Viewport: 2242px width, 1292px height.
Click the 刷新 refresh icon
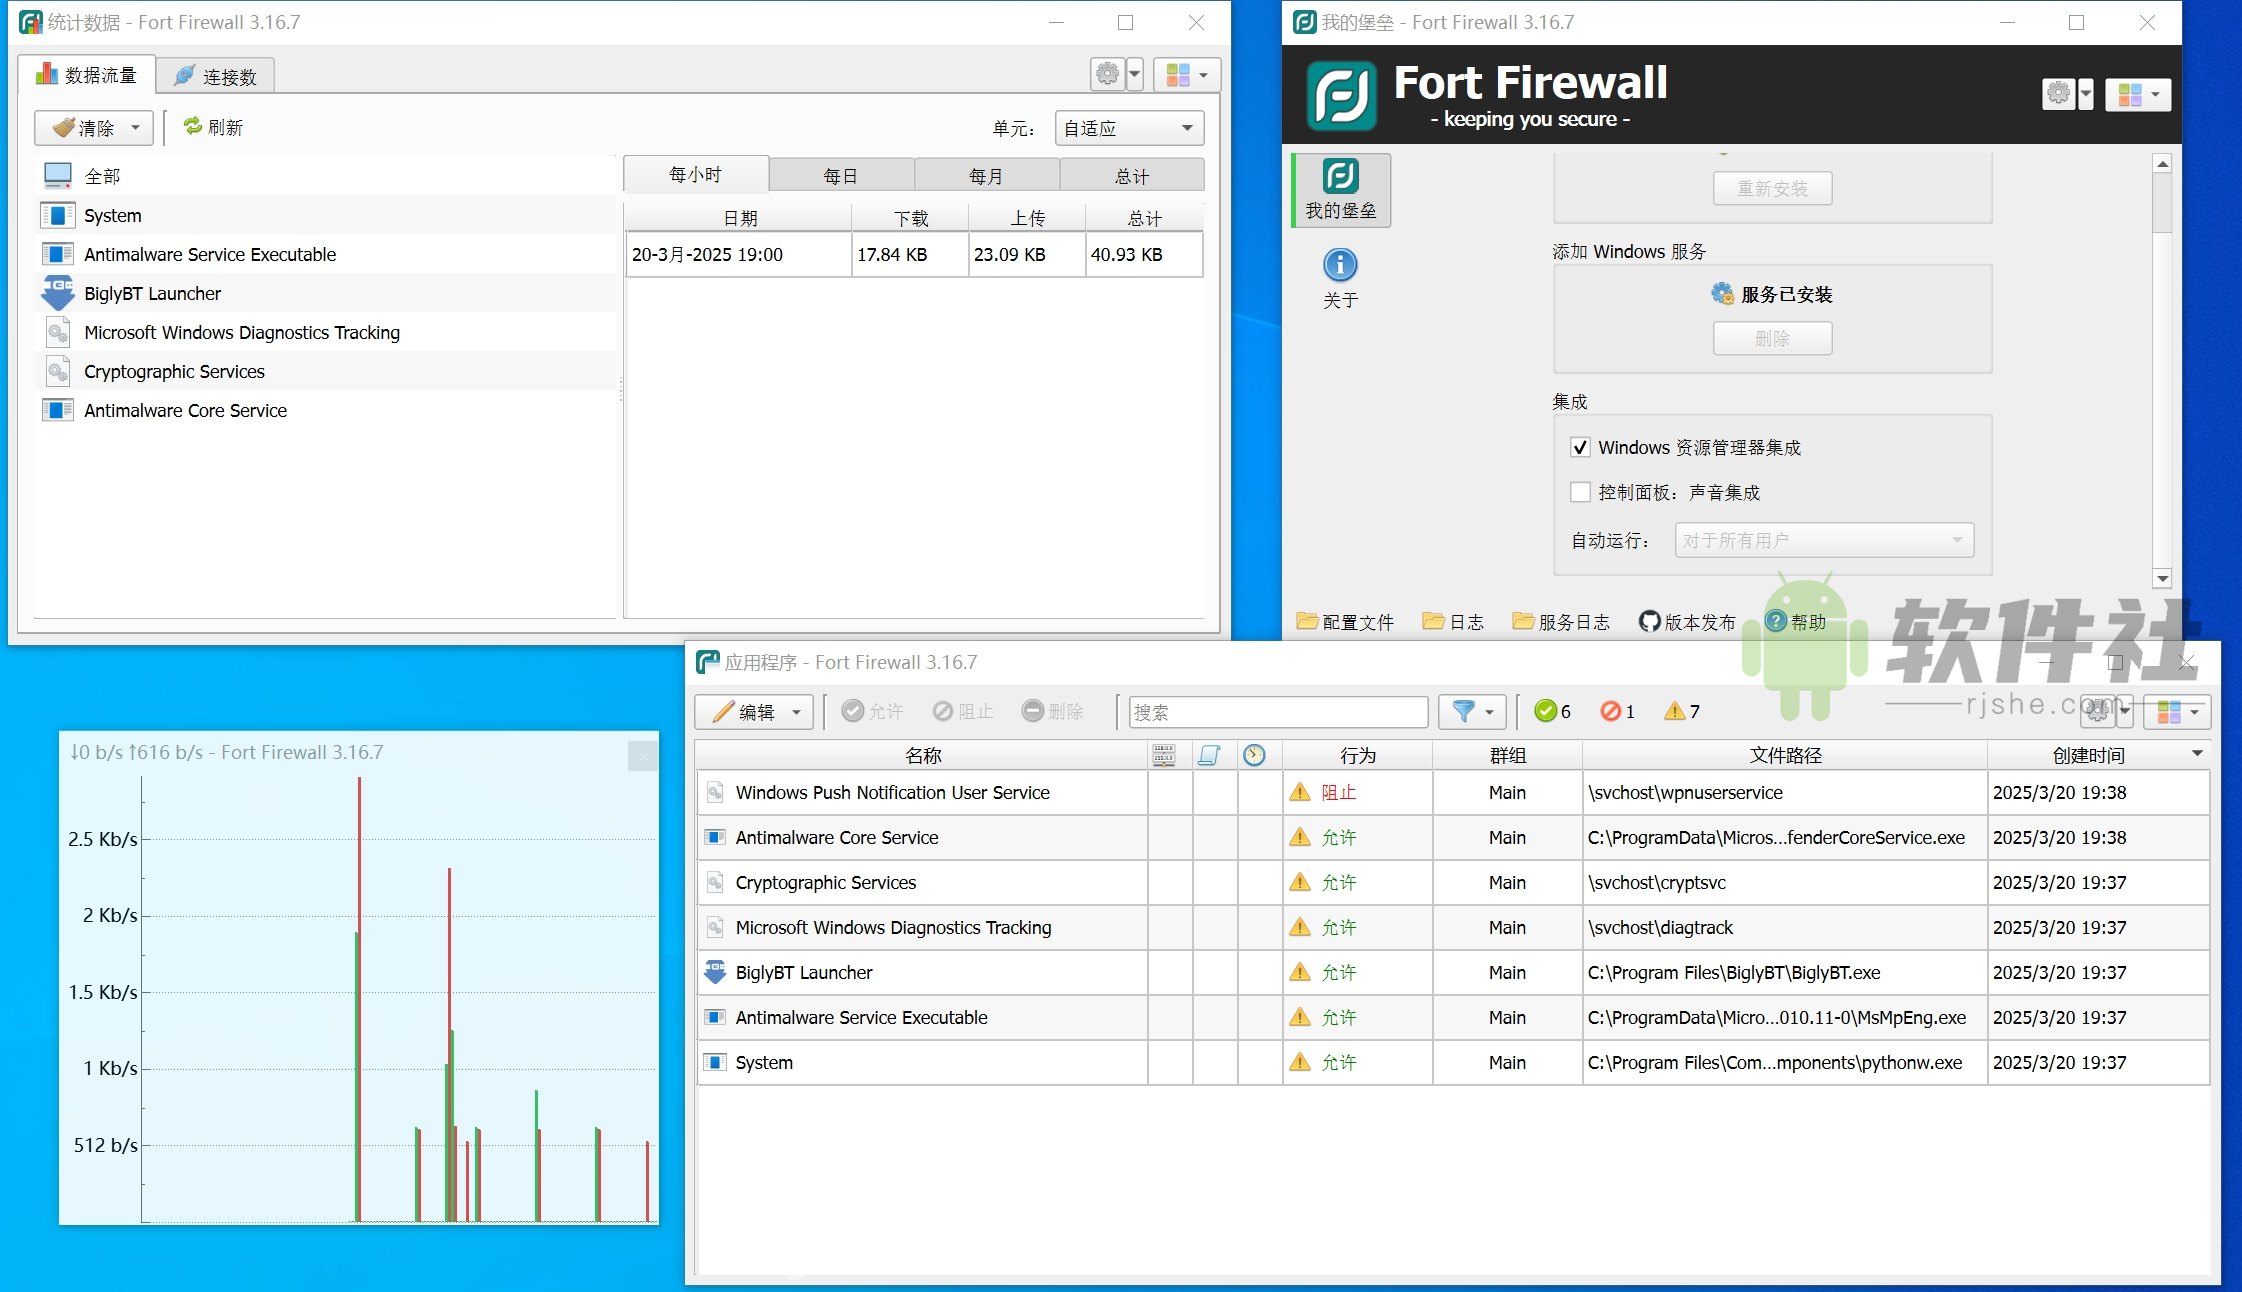pos(193,126)
